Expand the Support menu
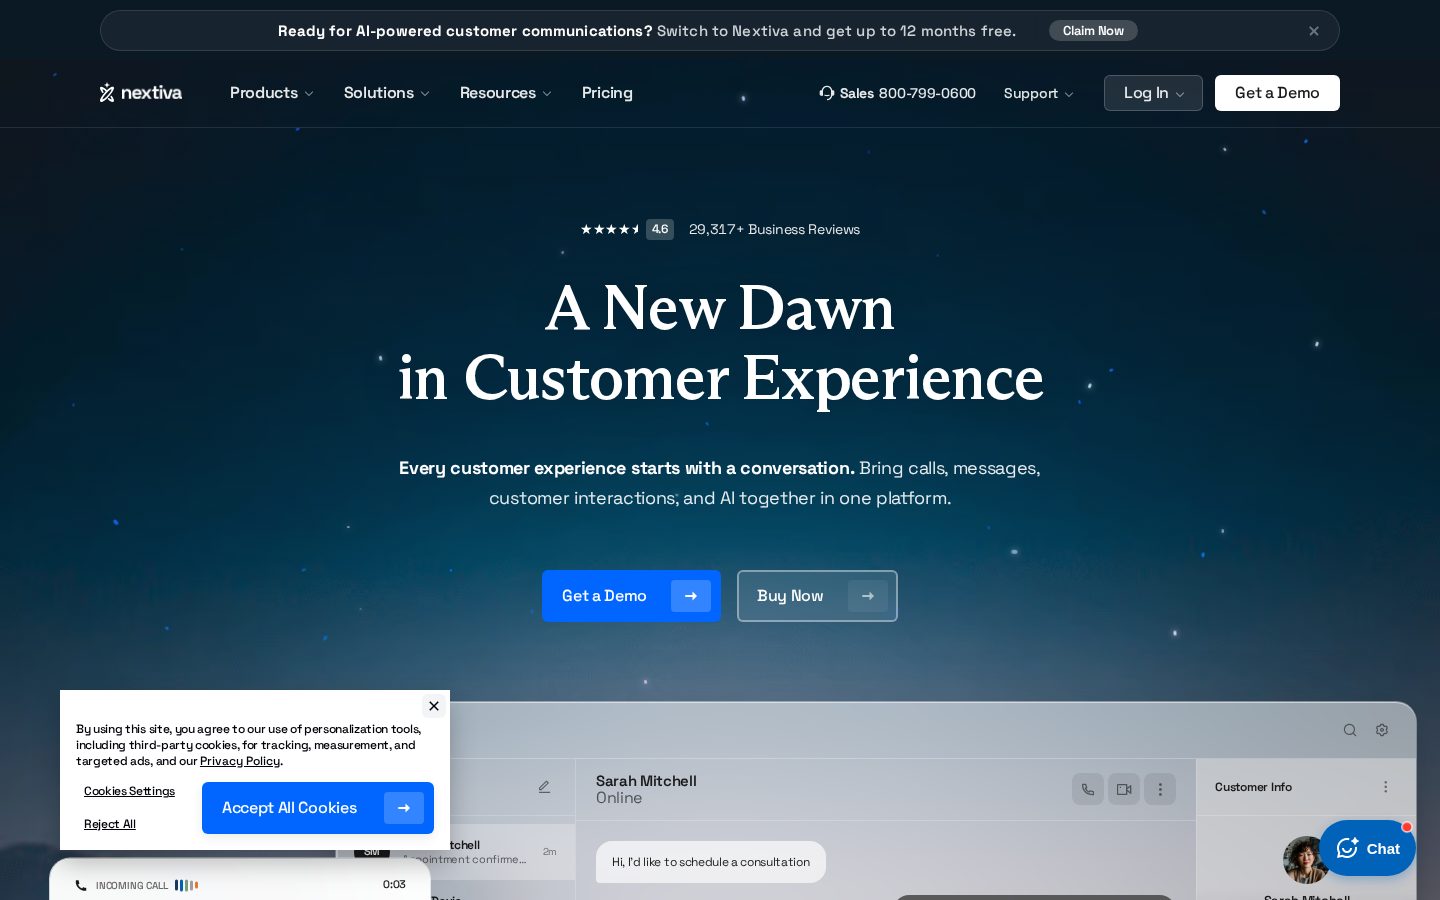 coord(1038,93)
